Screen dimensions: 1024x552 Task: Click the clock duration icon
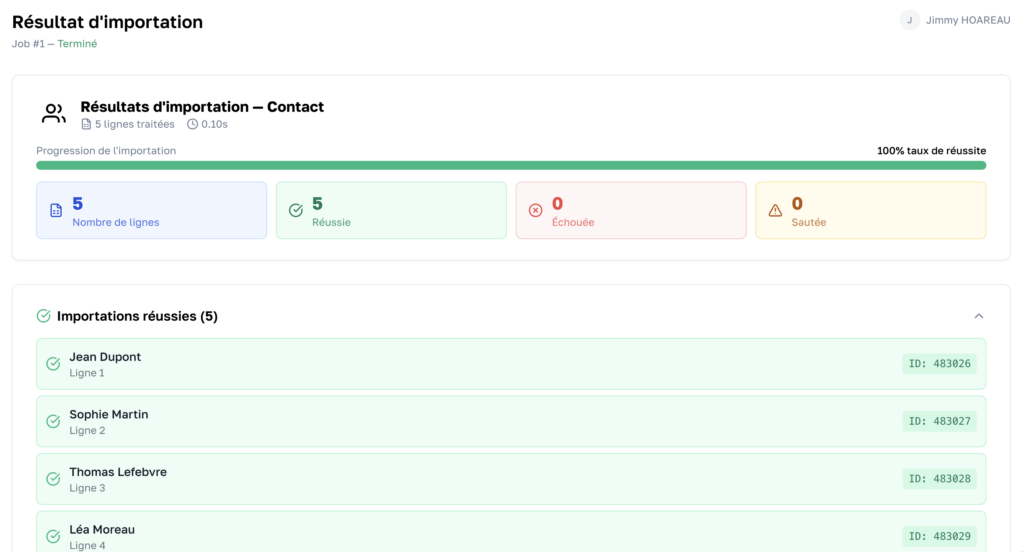click(x=192, y=125)
